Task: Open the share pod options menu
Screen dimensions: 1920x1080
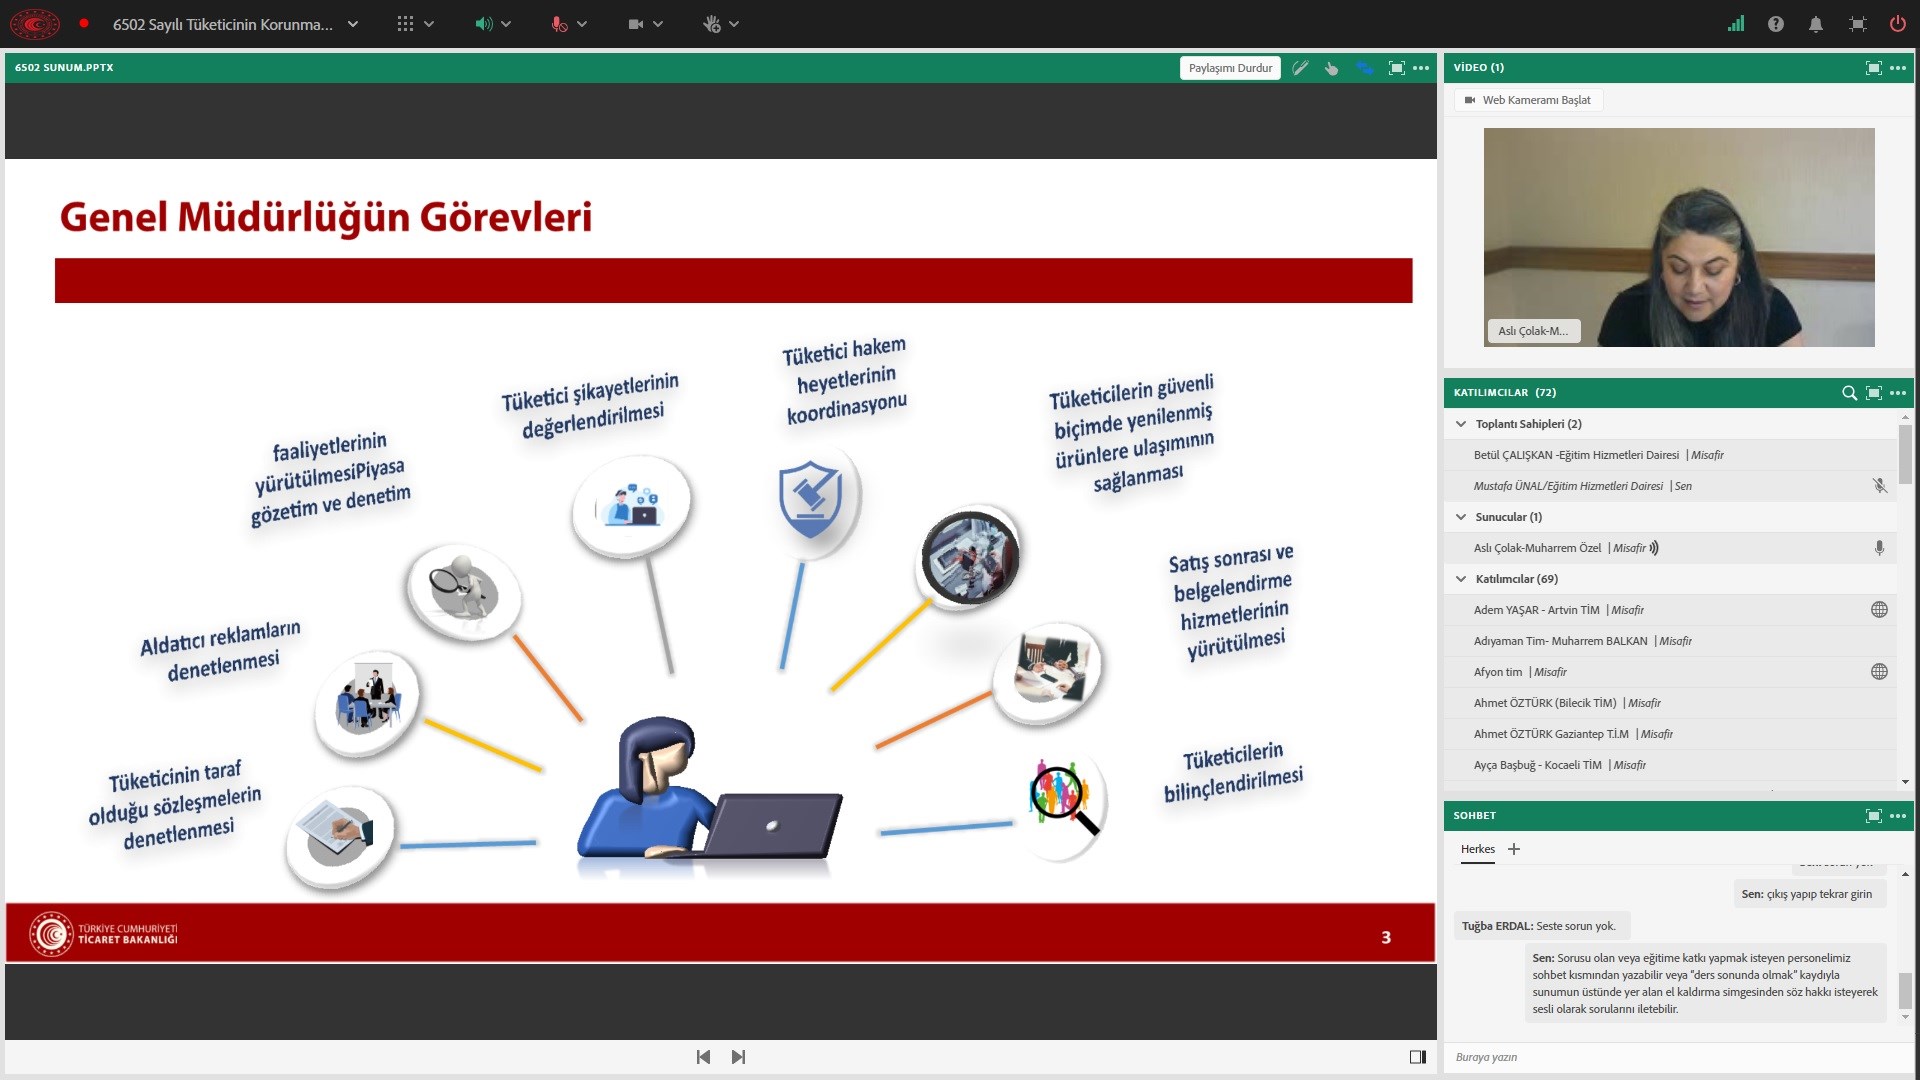Action: tap(1421, 68)
